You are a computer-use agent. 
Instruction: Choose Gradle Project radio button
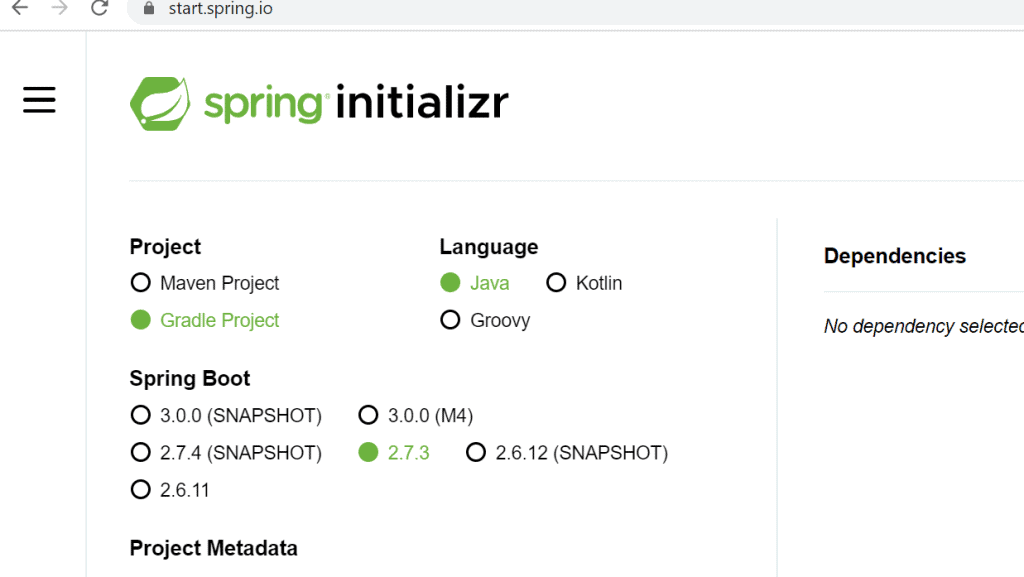click(x=141, y=320)
